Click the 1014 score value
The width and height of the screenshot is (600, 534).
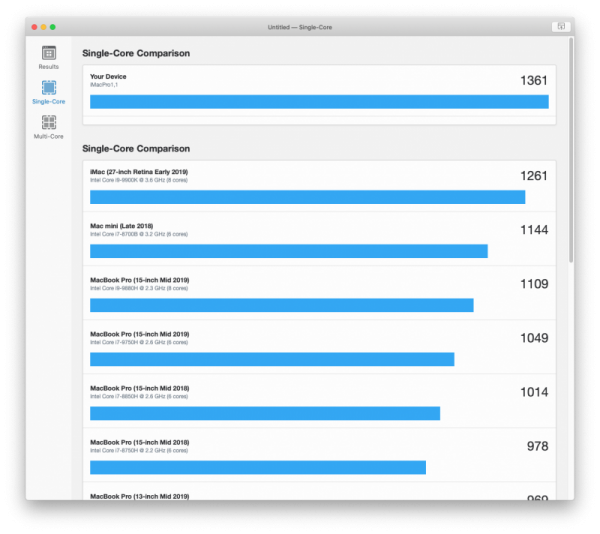(x=534, y=392)
